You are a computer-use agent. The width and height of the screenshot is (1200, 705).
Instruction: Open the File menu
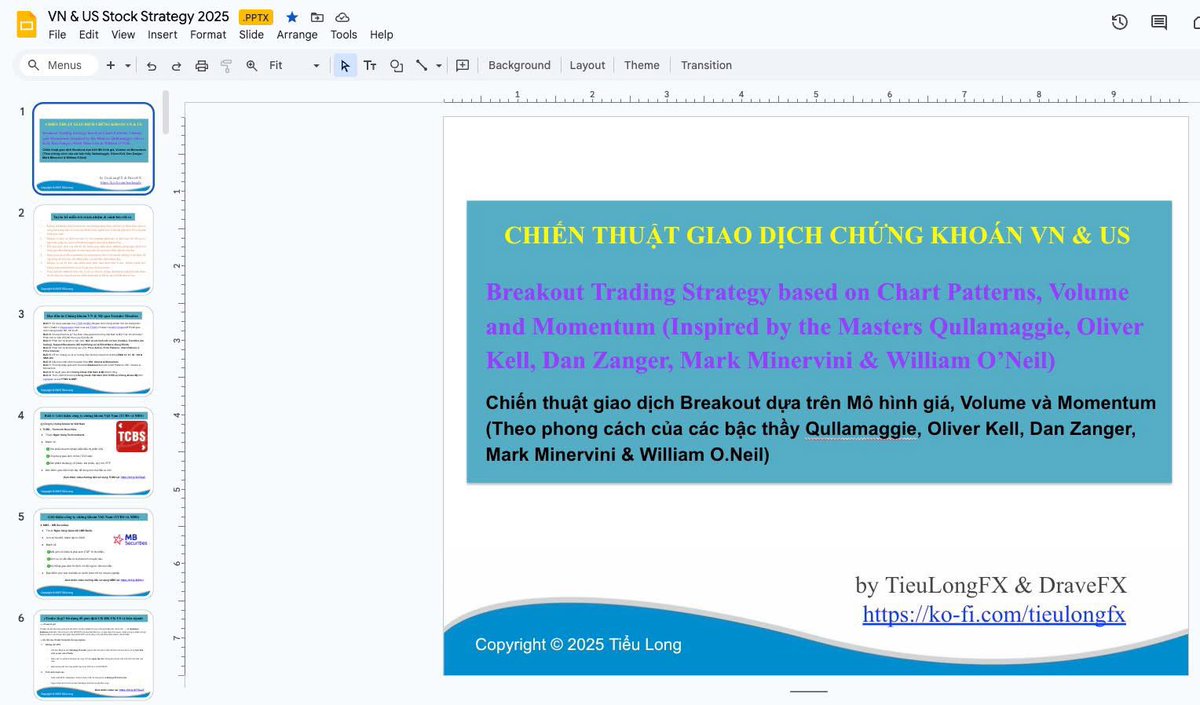coord(57,35)
